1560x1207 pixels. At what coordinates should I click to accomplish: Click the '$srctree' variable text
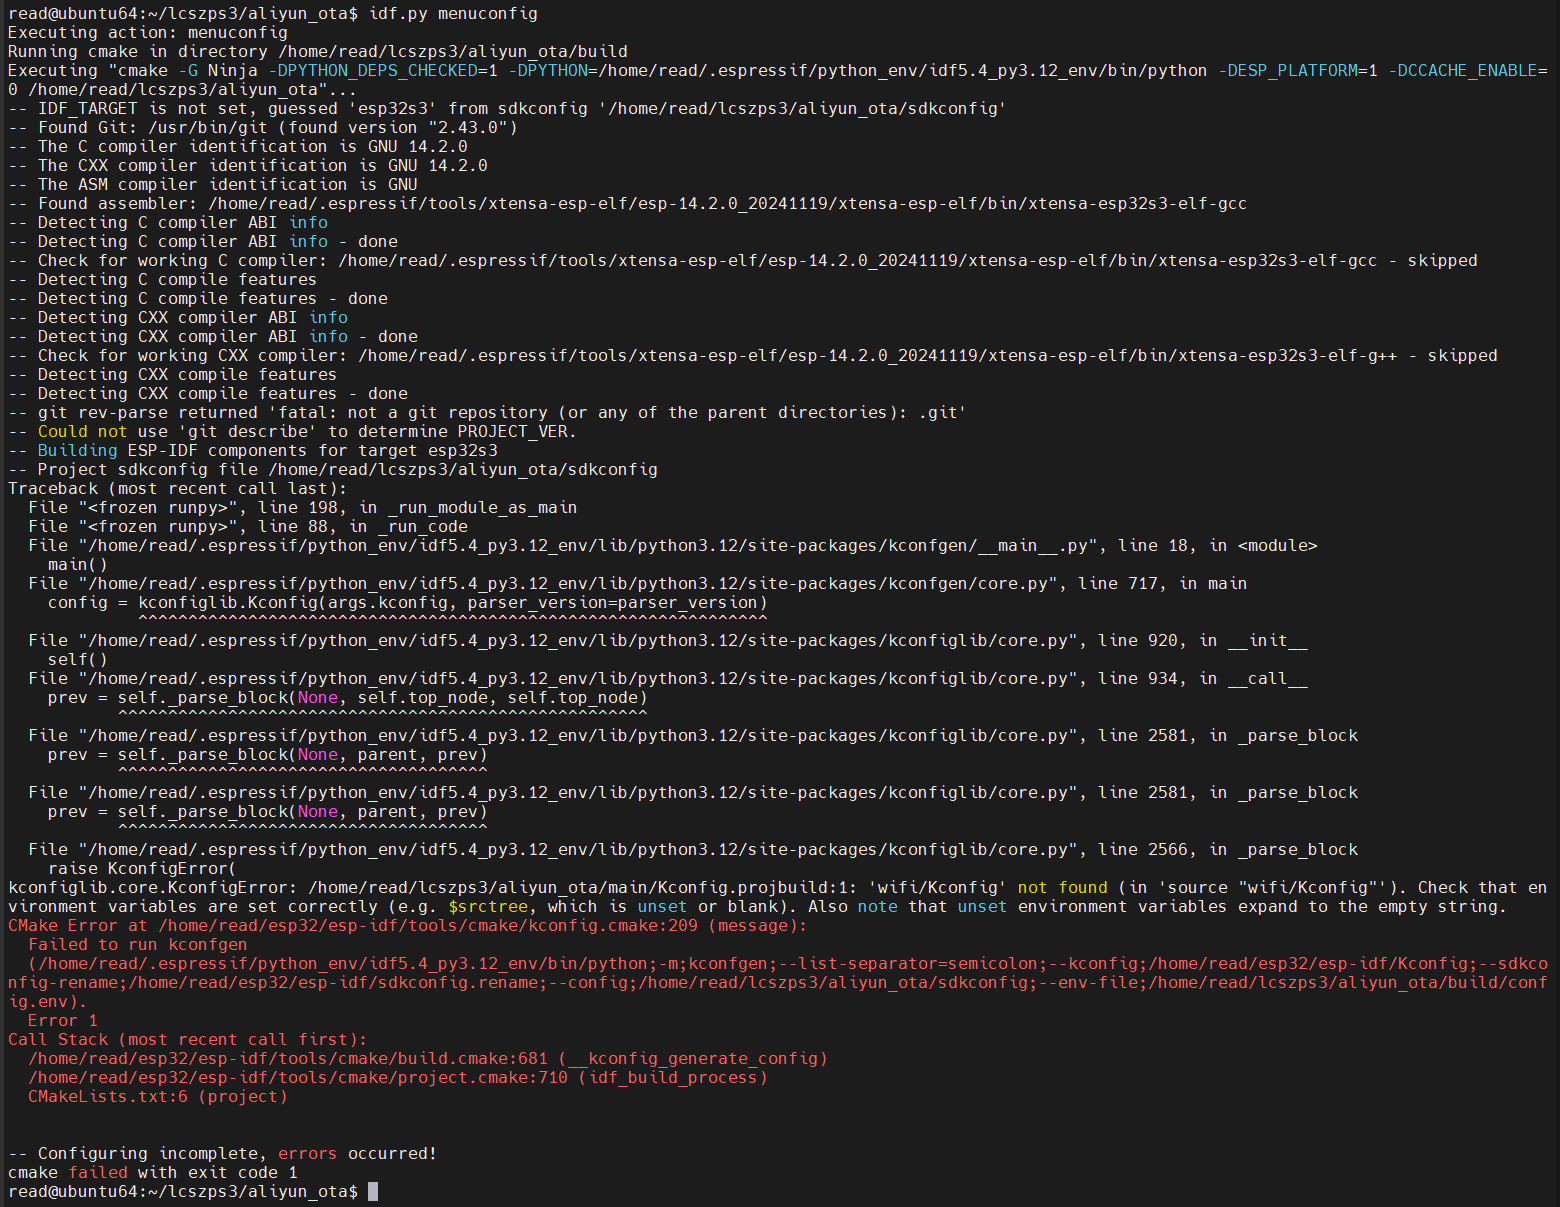tap(488, 907)
